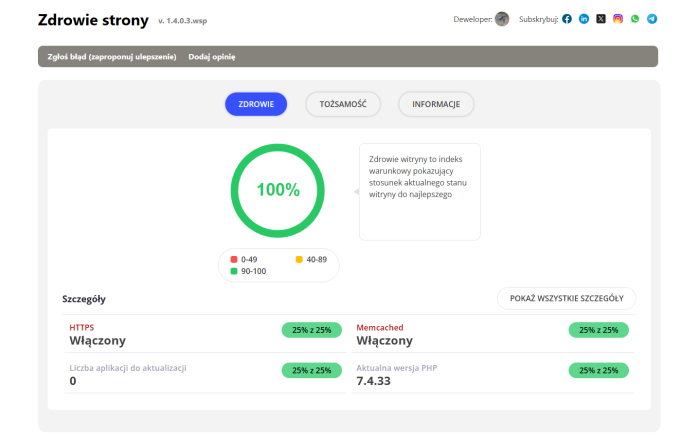This screenshot has width=700, height=439.
Task: Click the green 90-100 legend swatch
Action: (x=234, y=270)
